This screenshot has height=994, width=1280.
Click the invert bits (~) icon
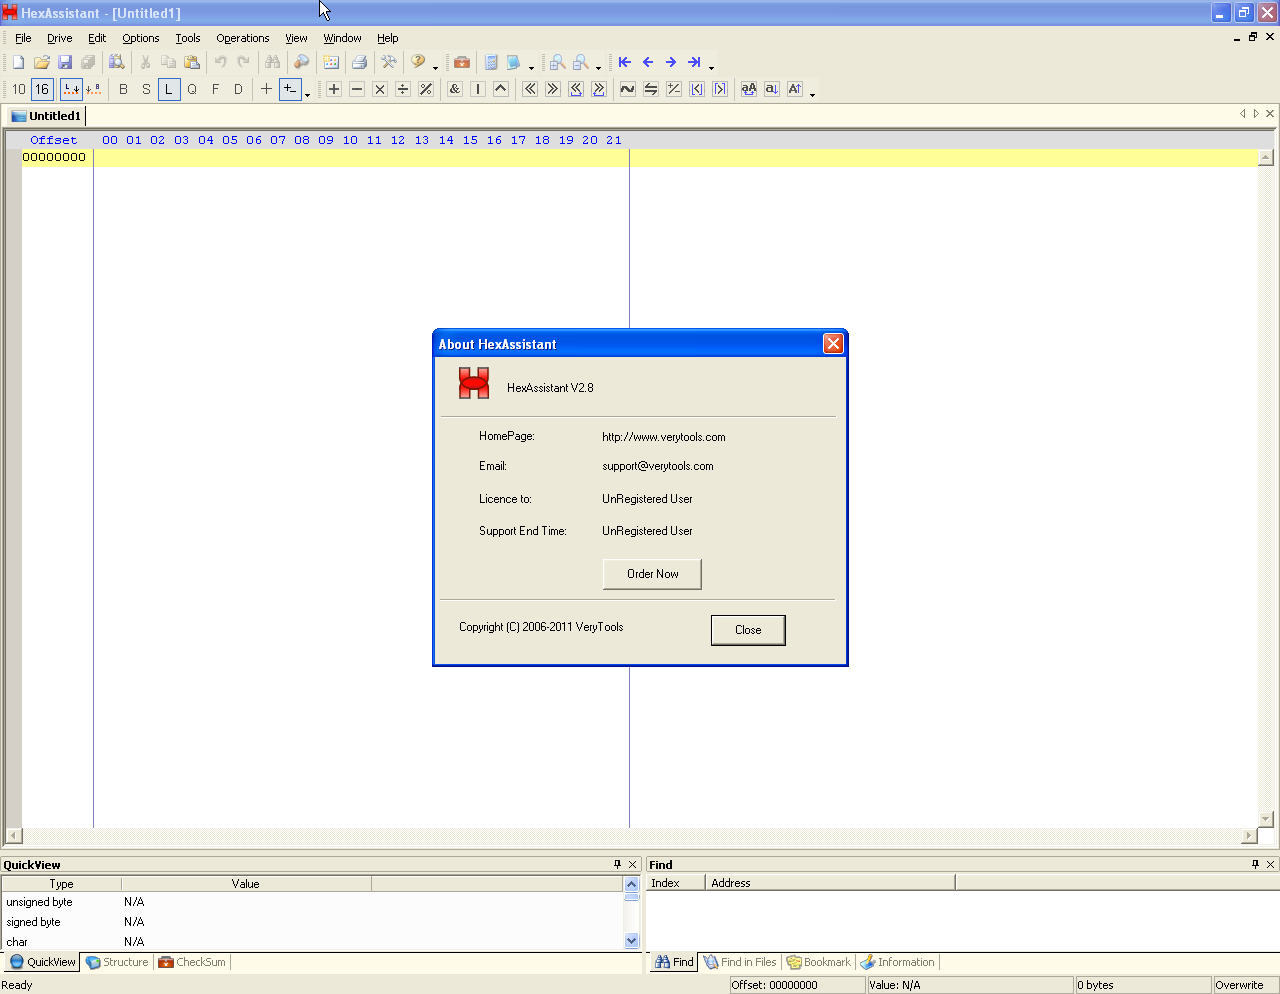pyautogui.click(x=627, y=89)
